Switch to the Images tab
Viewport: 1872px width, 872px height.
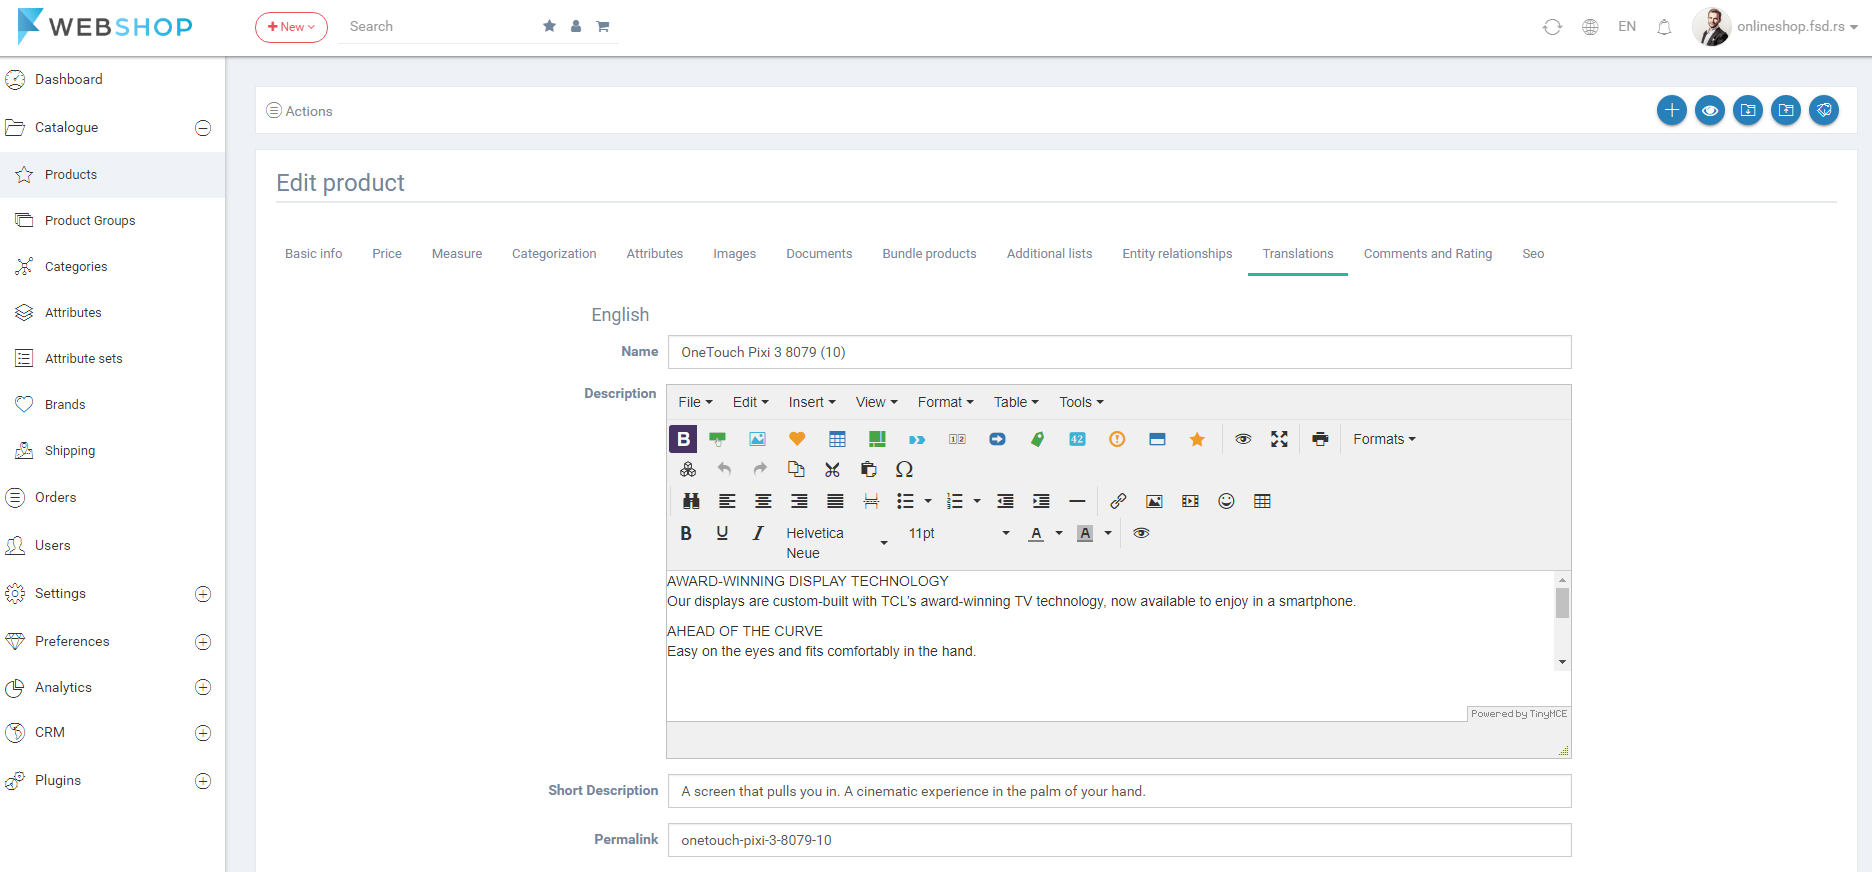[x=734, y=254]
